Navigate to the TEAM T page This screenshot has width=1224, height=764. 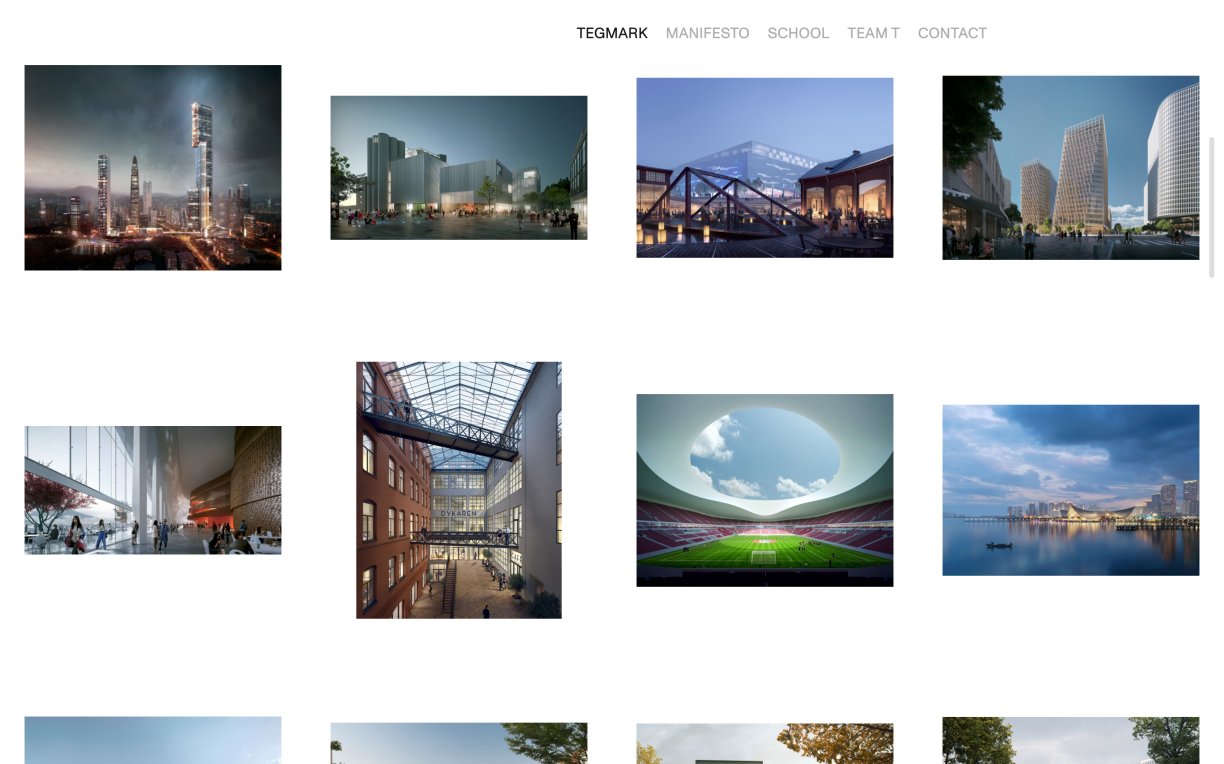[x=873, y=33]
